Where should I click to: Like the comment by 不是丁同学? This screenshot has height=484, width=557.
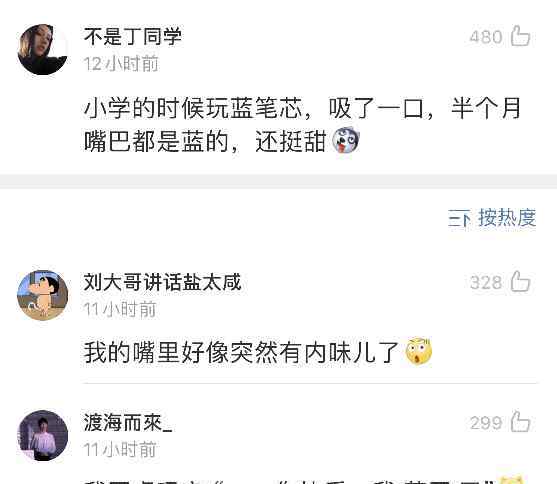click(520, 36)
